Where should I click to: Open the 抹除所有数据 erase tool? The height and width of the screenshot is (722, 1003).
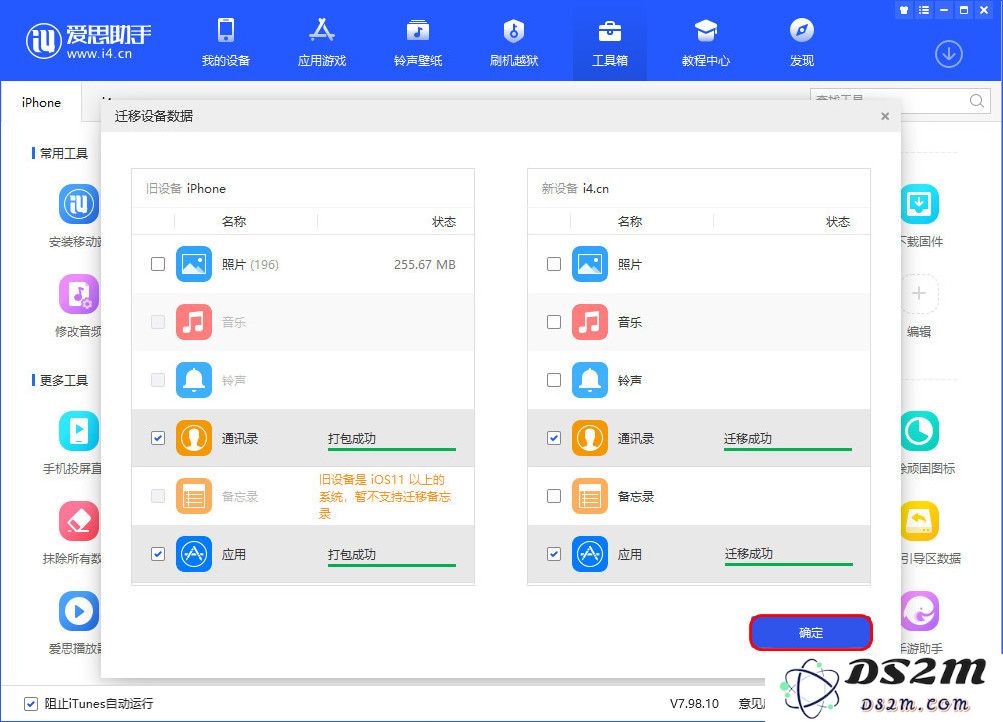79,521
